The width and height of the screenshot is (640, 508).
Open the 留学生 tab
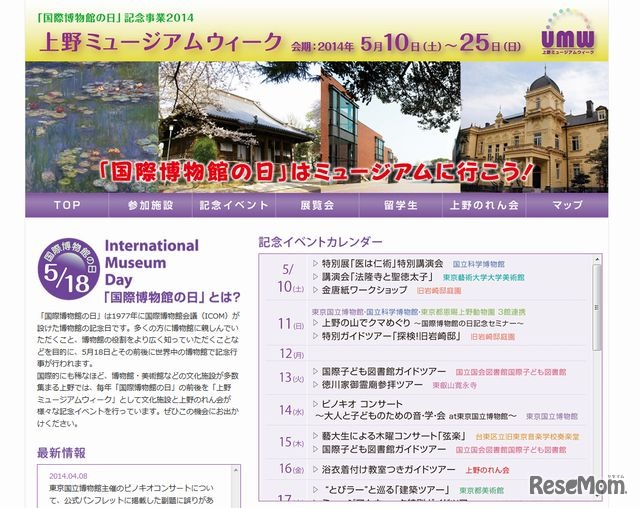(401, 205)
